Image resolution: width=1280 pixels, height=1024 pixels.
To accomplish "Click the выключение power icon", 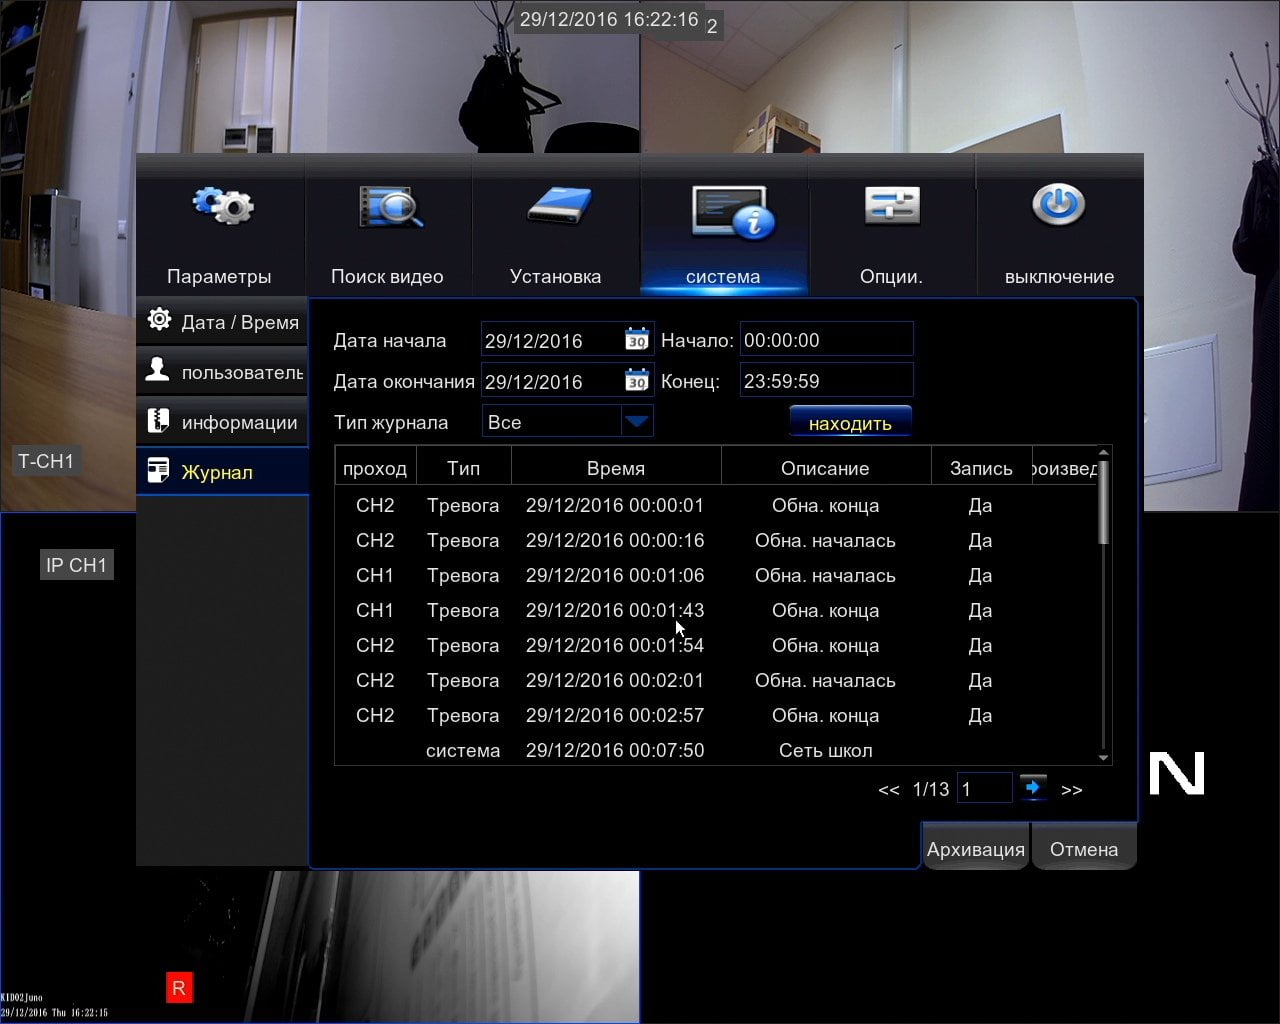I will click(x=1058, y=205).
